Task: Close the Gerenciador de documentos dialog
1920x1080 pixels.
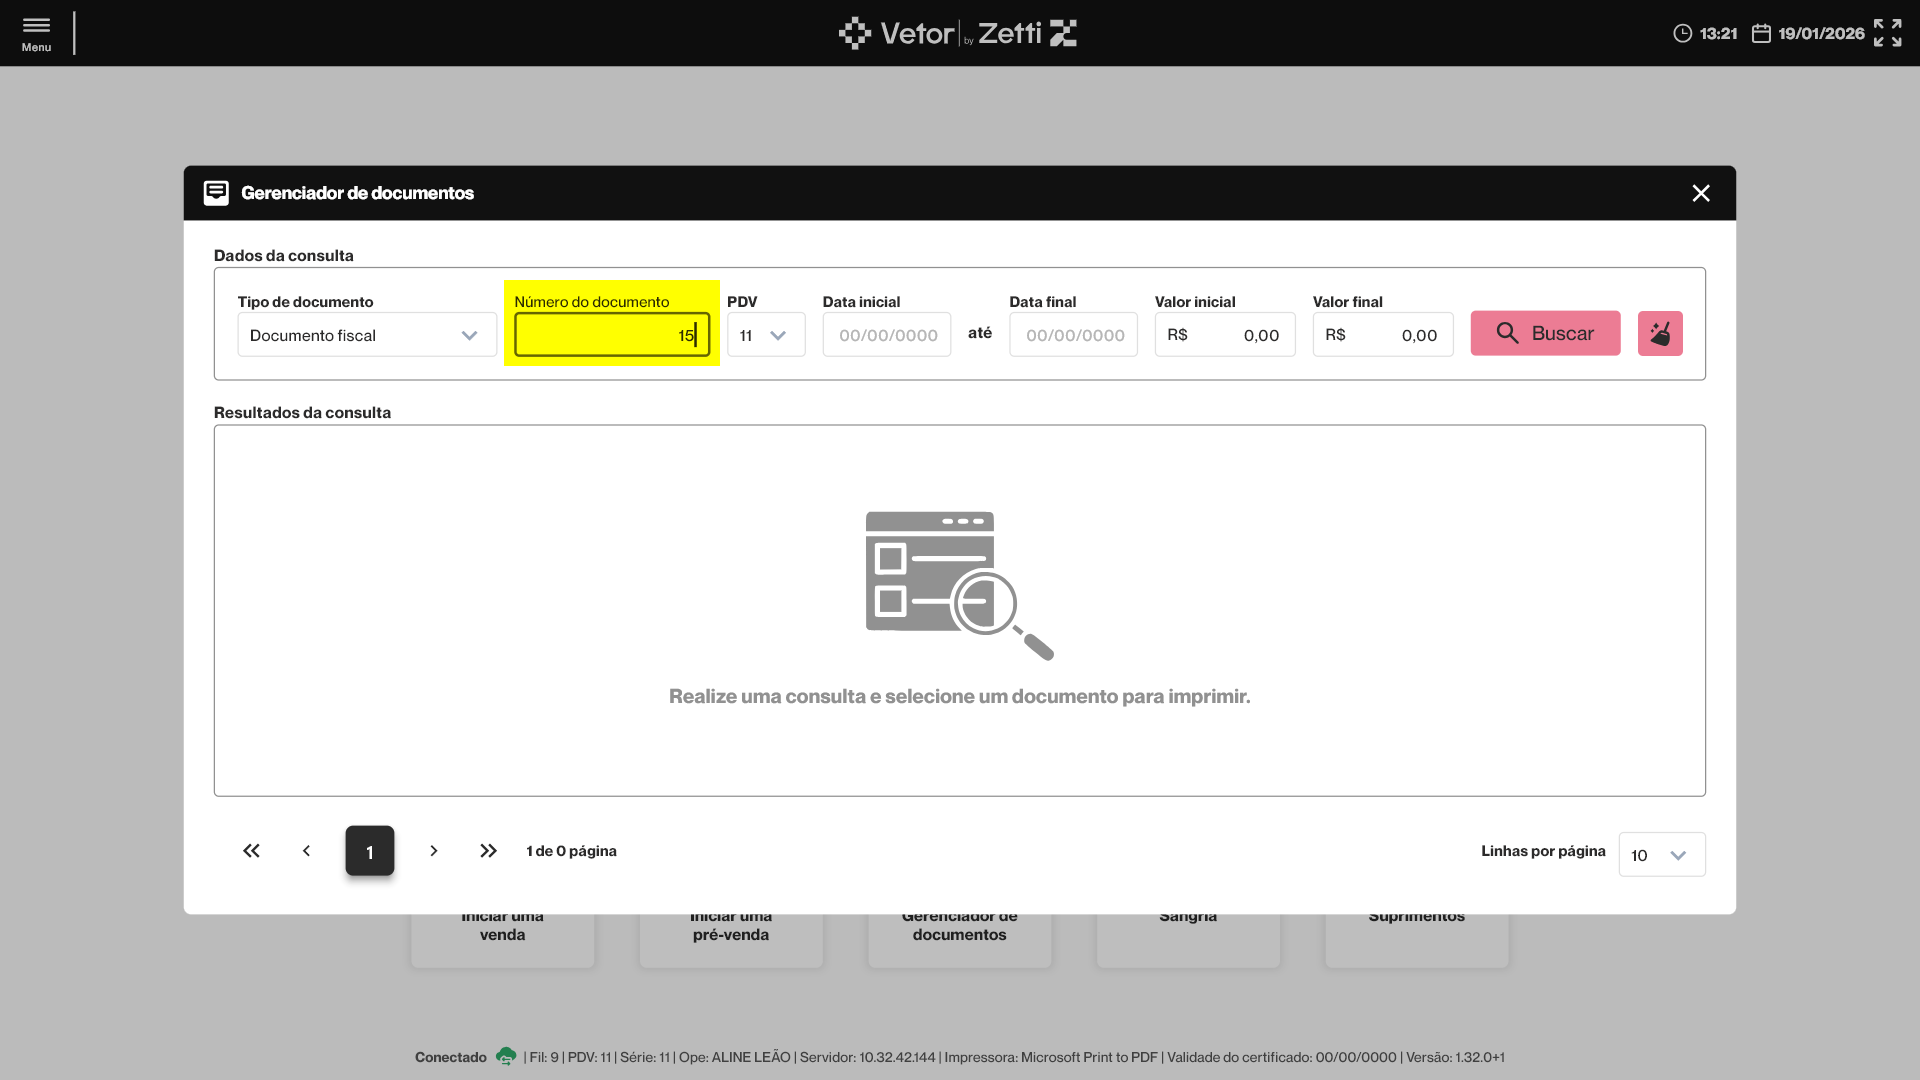Action: click(x=1700, y=193)
